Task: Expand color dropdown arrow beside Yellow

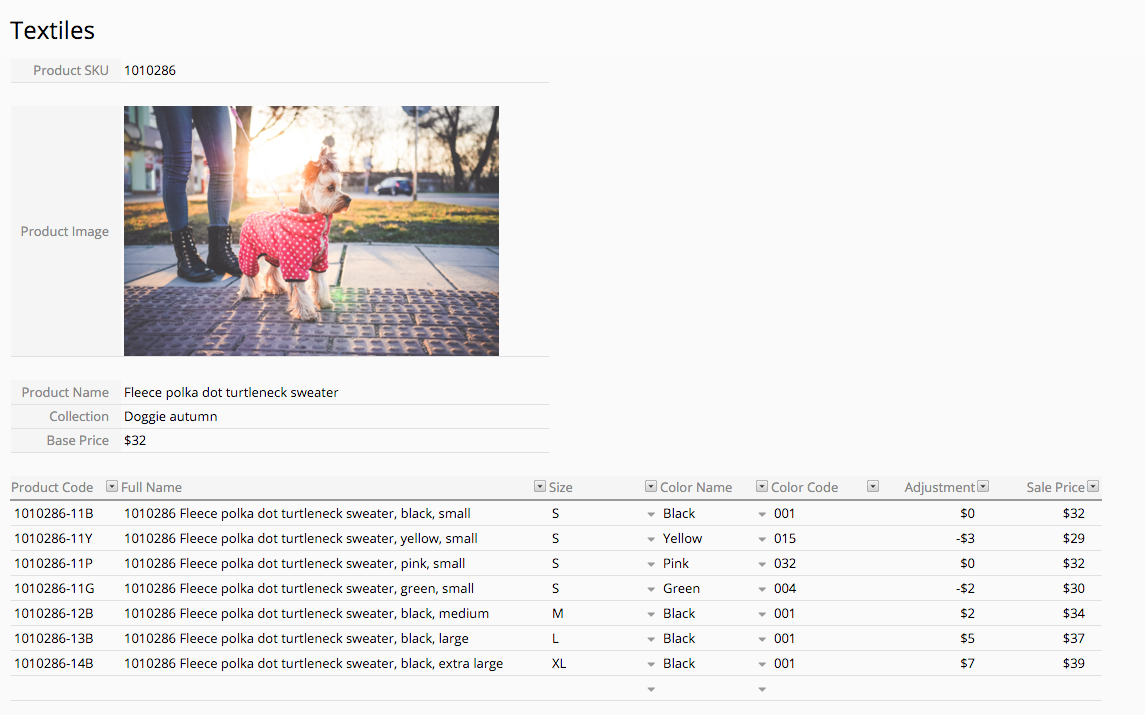Action: click(x=762, y=539)
